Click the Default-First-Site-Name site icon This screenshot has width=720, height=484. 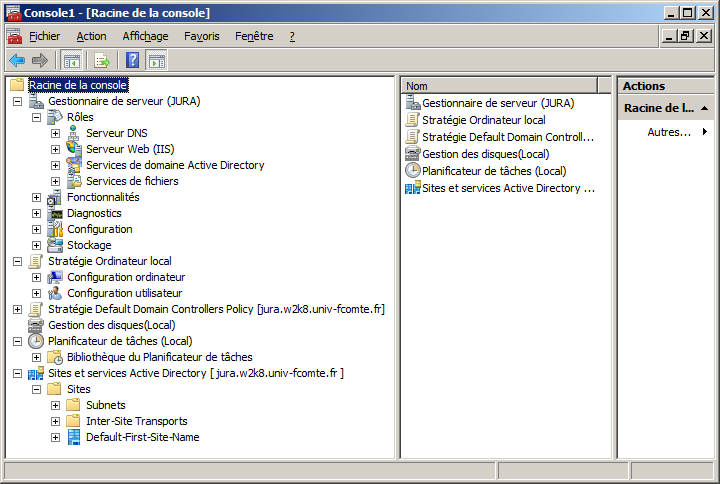tap(74, 437)
